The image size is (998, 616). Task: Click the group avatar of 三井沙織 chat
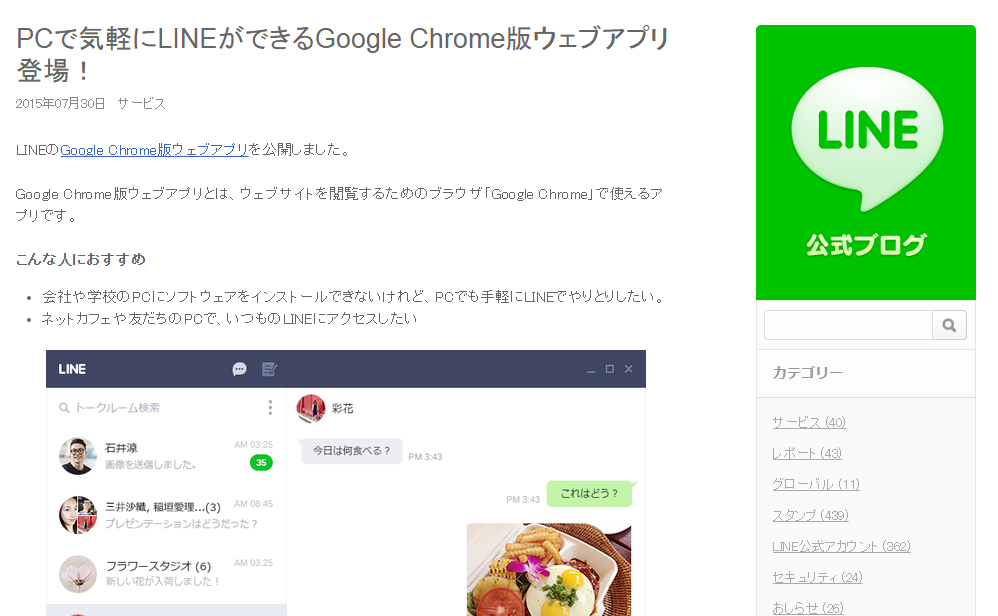(x=78, y=515)
